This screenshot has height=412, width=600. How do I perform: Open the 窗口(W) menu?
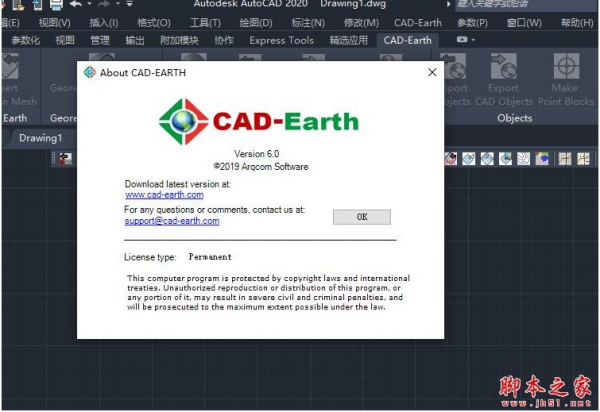pos(524,23)
